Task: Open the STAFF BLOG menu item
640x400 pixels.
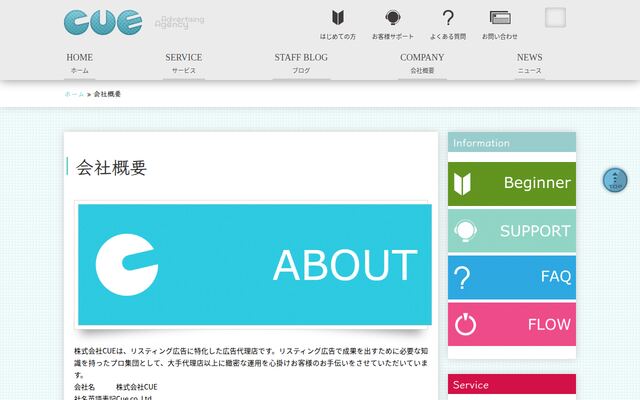Action: click(x=301, y=63)
